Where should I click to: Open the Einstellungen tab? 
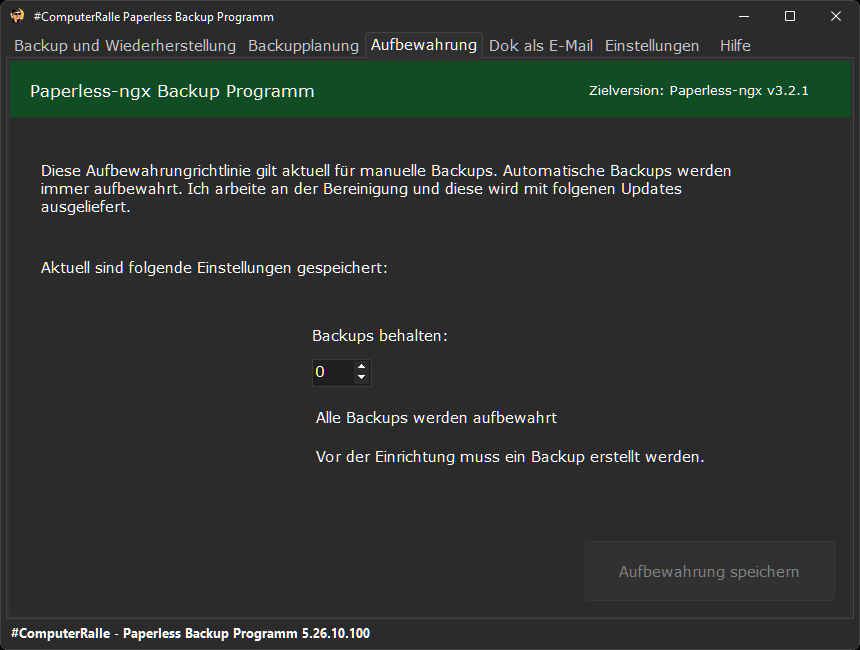tap(652, 46)
